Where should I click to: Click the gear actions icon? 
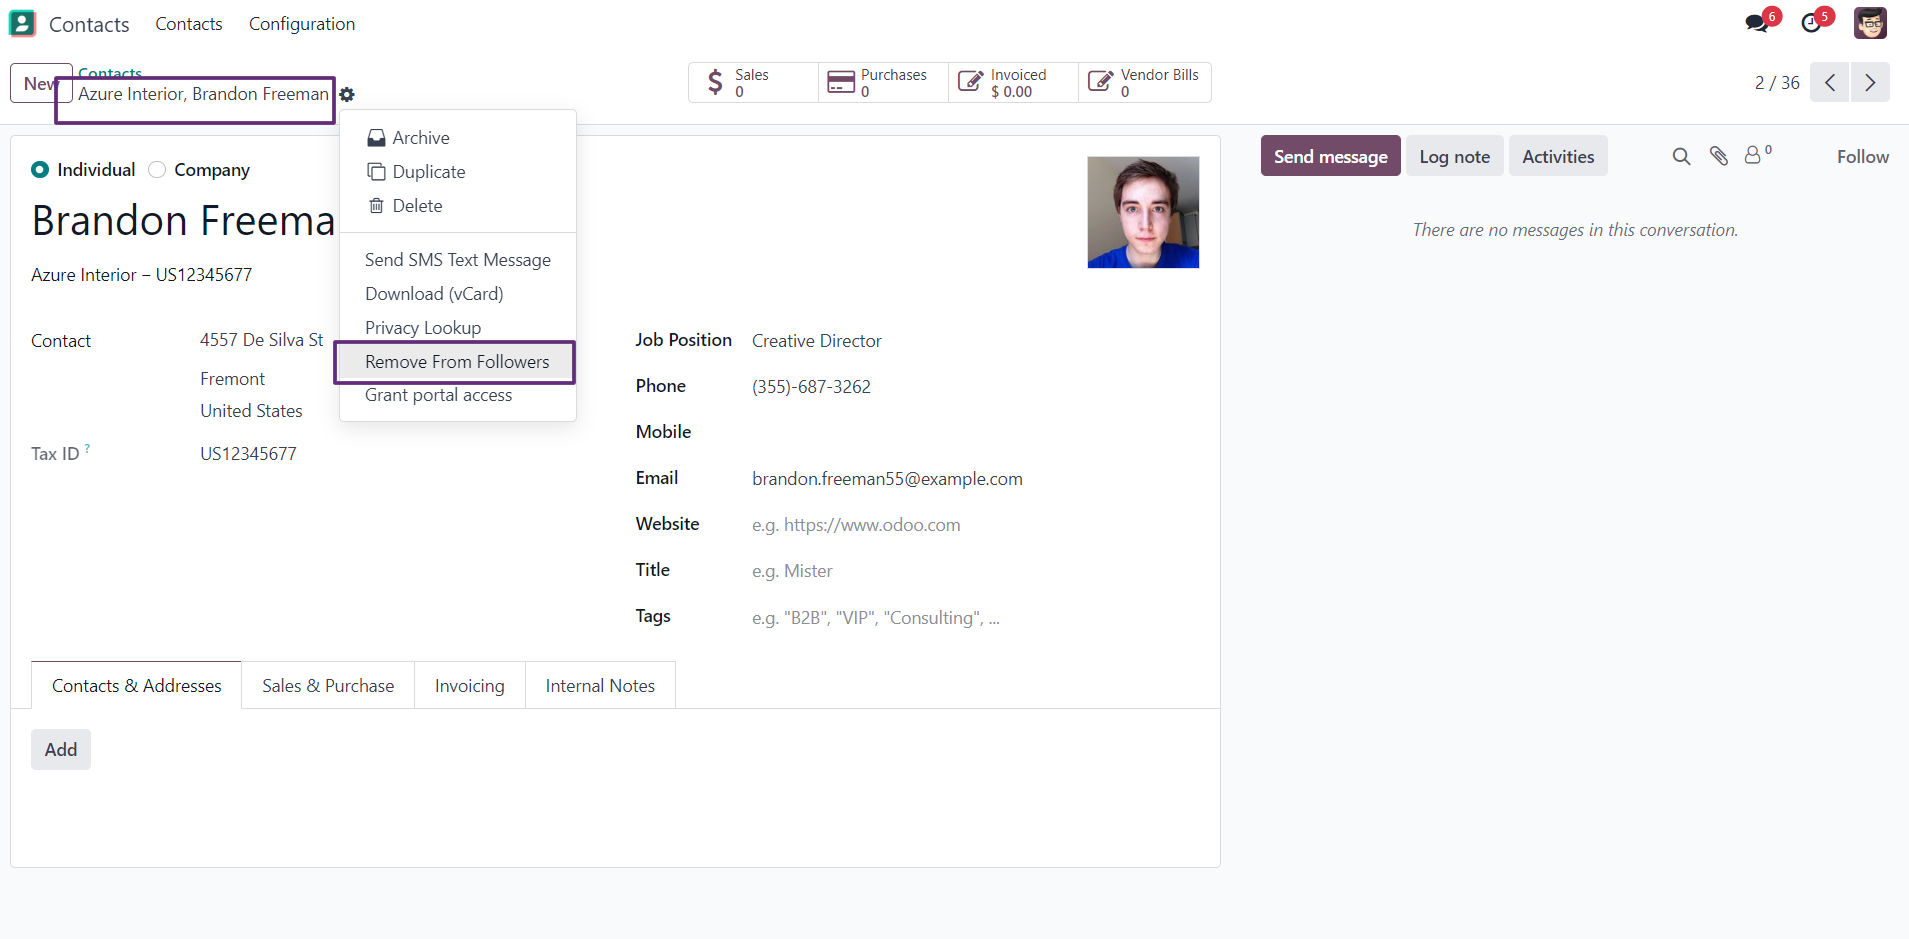tap(347, 94)
